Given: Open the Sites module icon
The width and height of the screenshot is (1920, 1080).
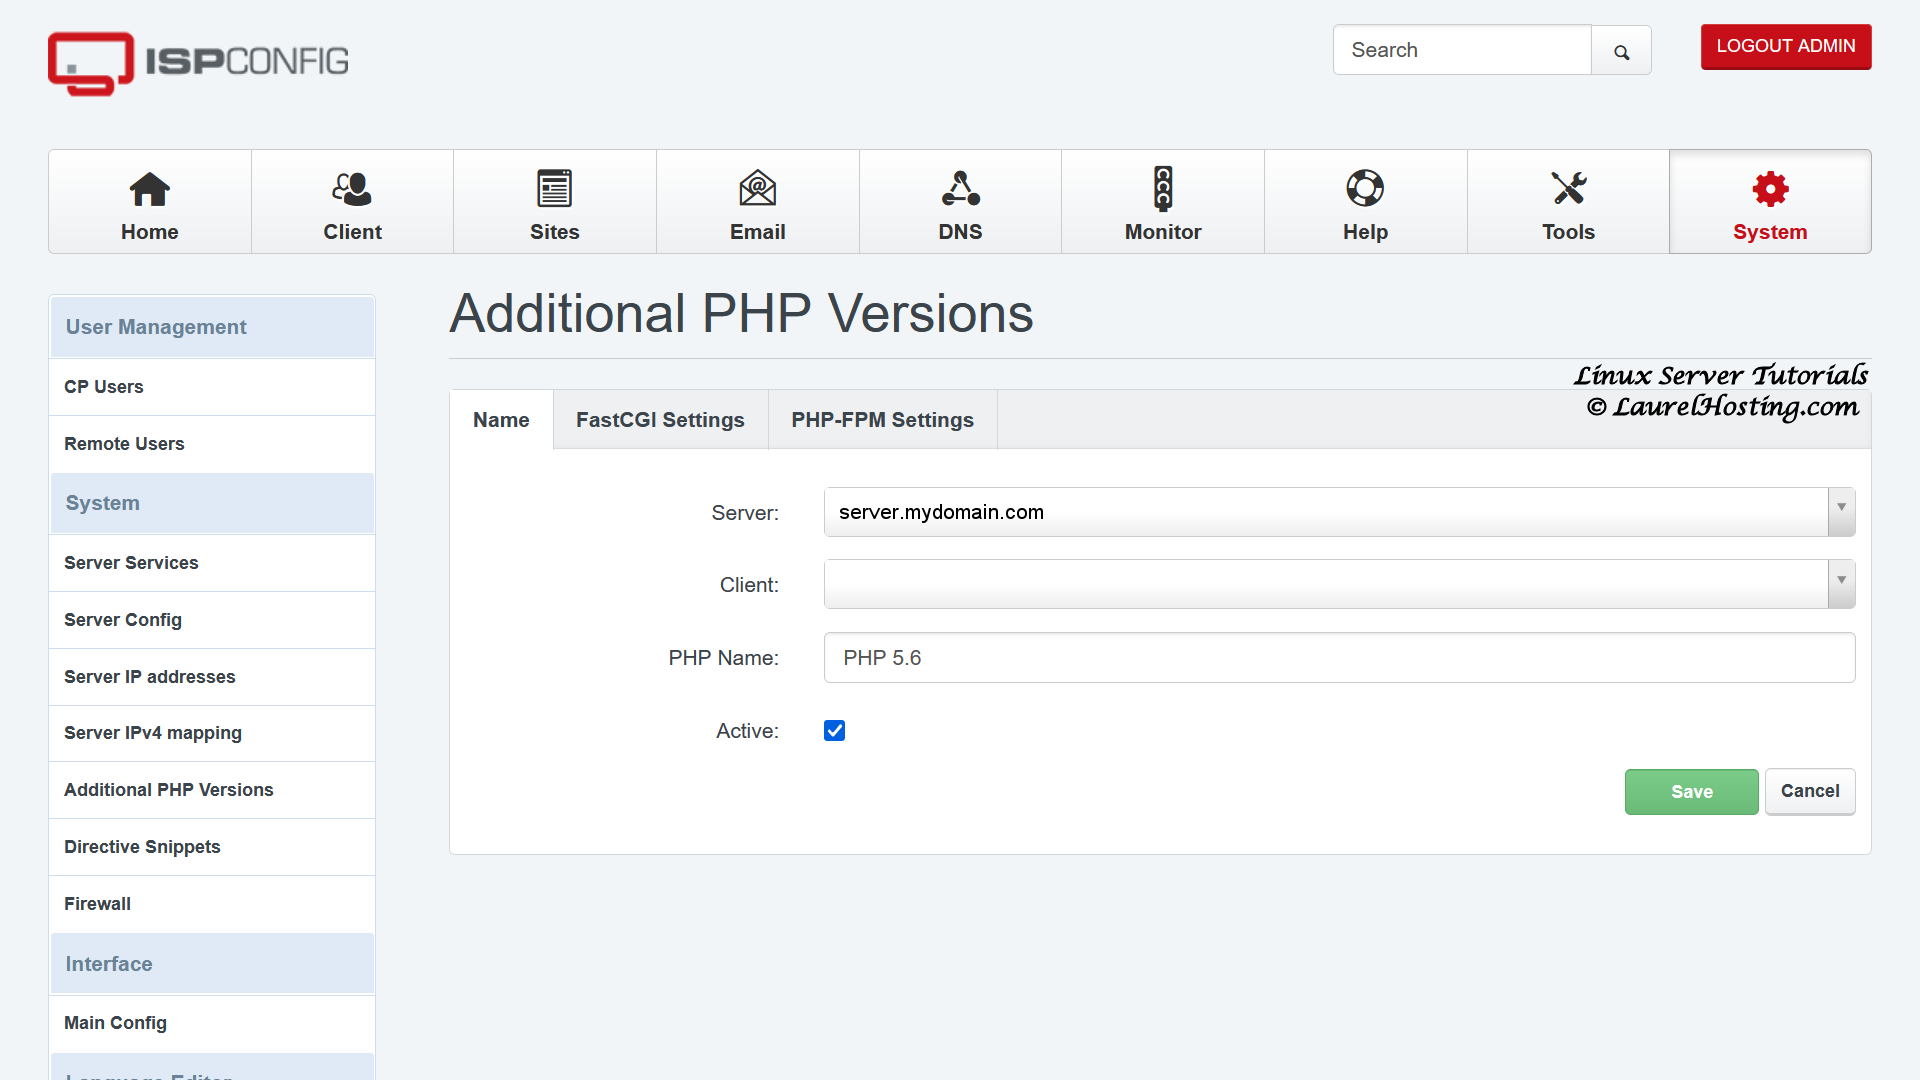Looking at the screenshot, I should (x=555, y=189).
